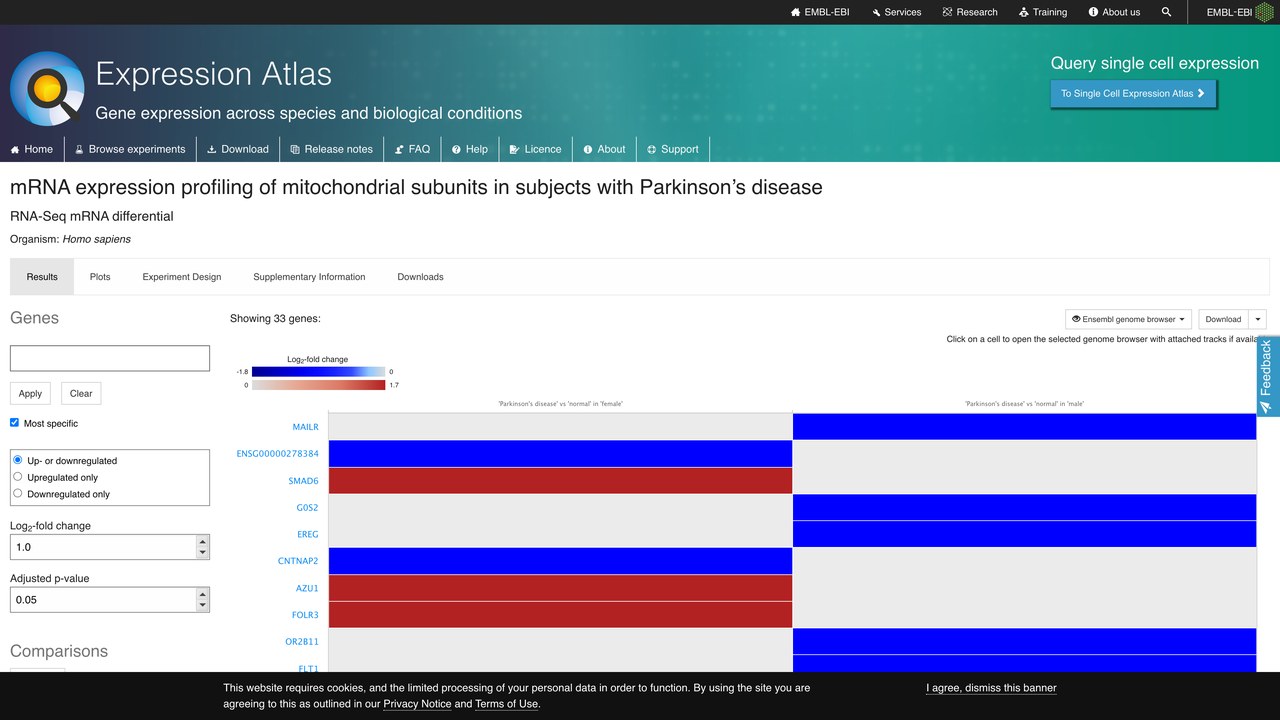
Task: Switch to the Plots tab
Action: pyautogui.click(x=100, y=277)
